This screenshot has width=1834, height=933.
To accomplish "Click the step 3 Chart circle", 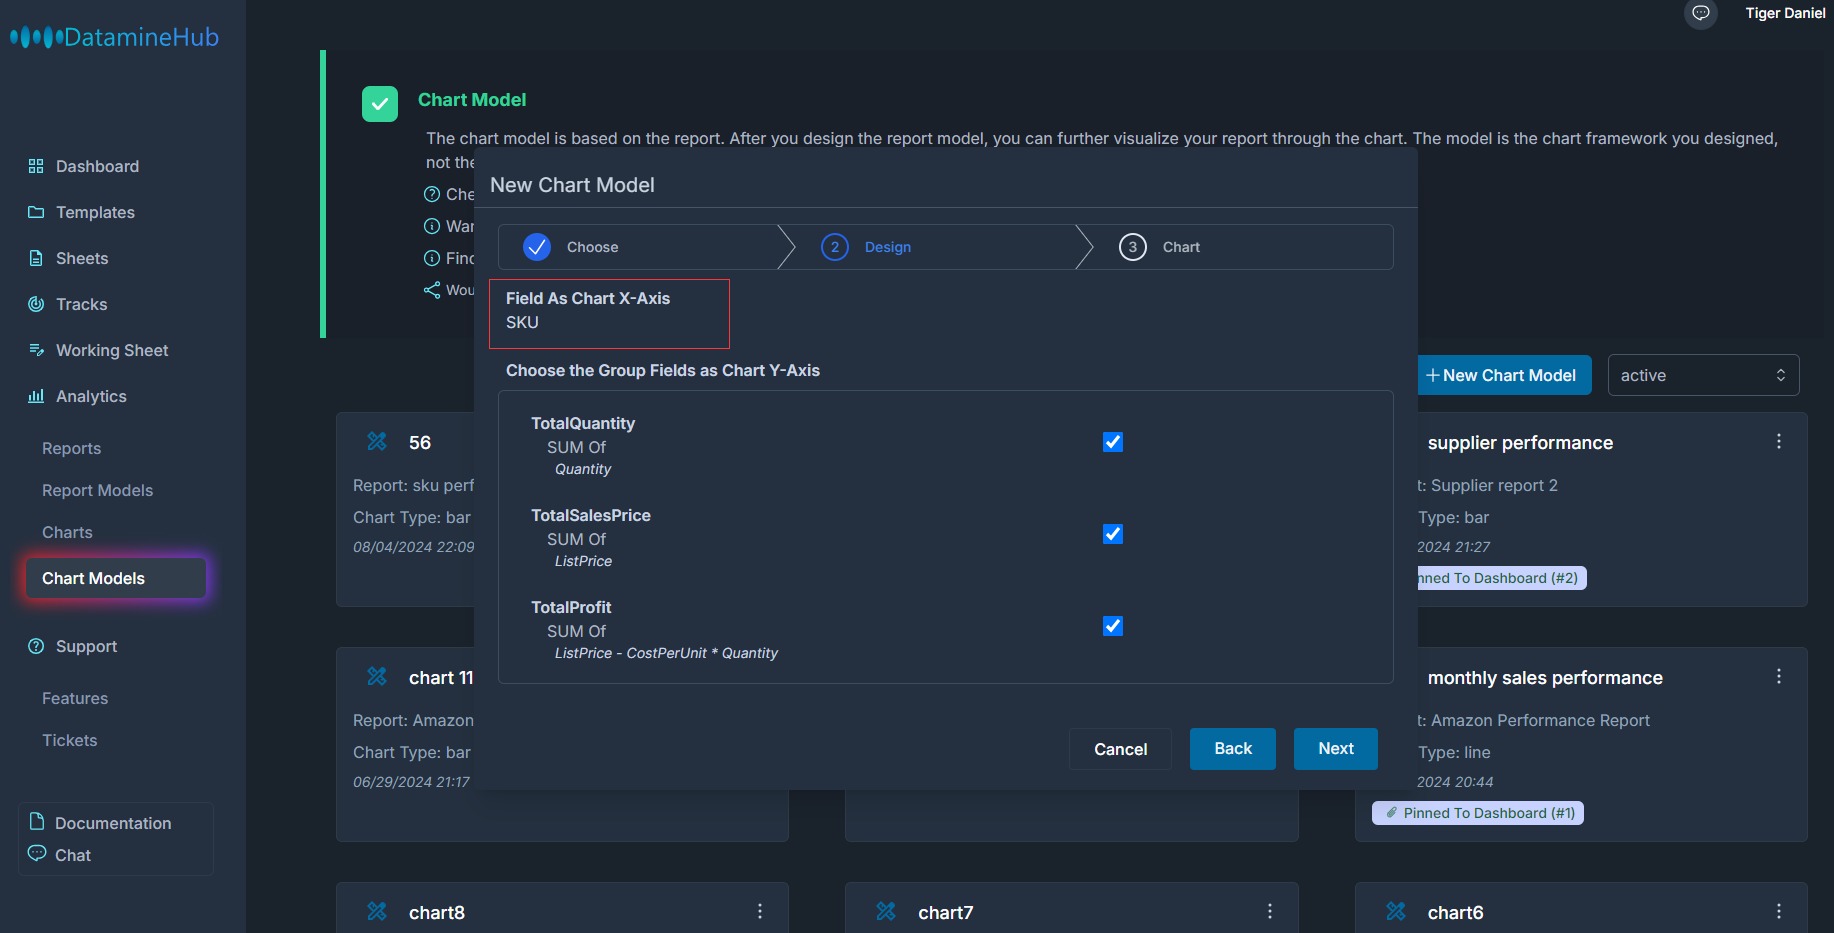I will (x=1133, y=247).
